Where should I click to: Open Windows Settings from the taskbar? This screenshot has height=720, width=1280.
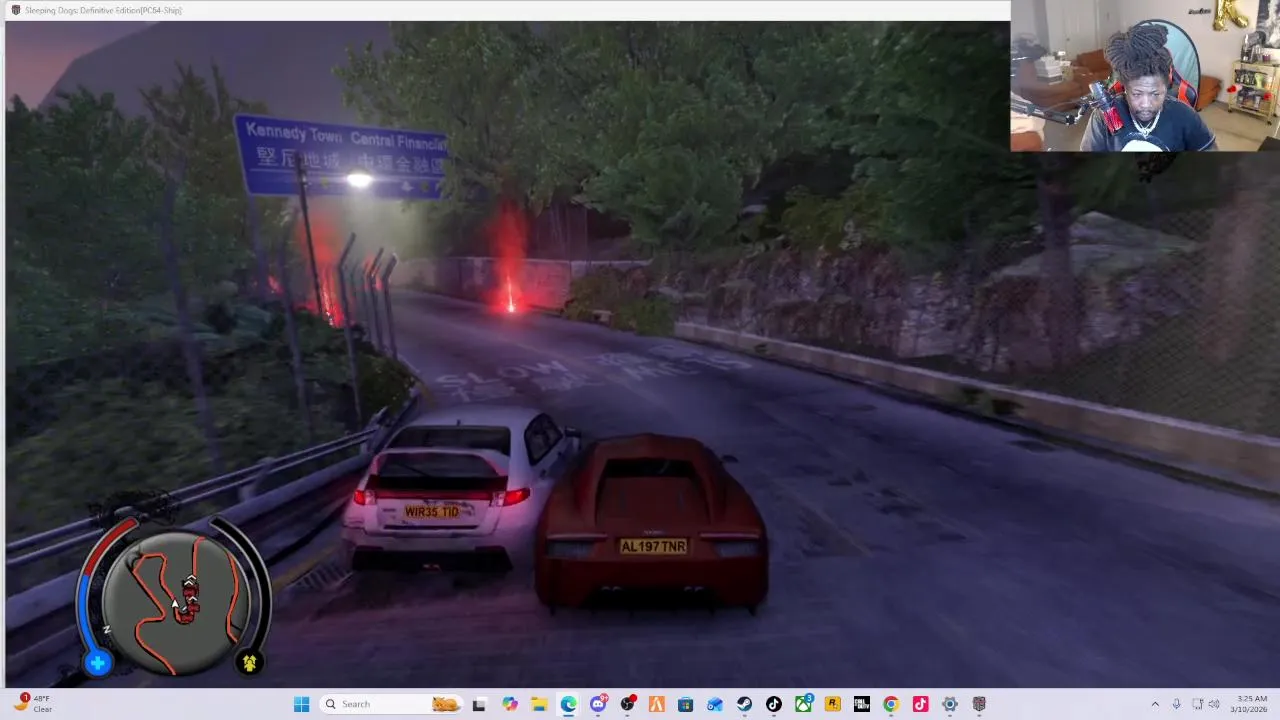point(949,704)
